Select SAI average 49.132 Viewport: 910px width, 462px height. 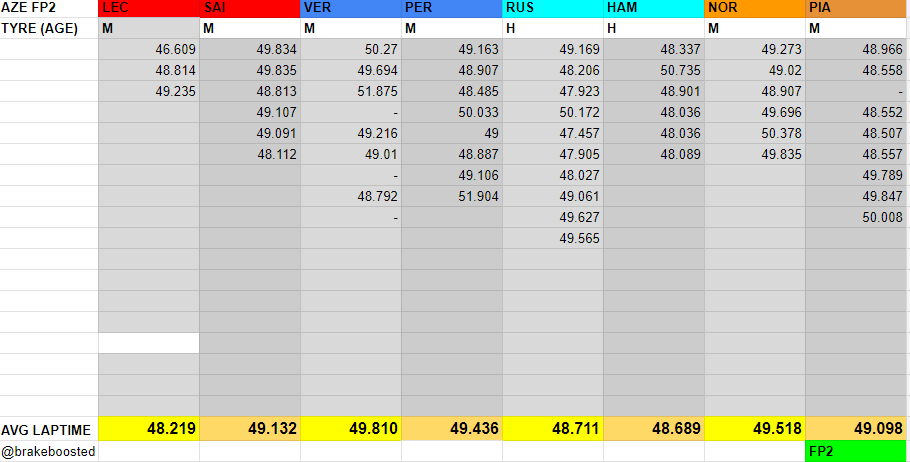pos(250,429)
